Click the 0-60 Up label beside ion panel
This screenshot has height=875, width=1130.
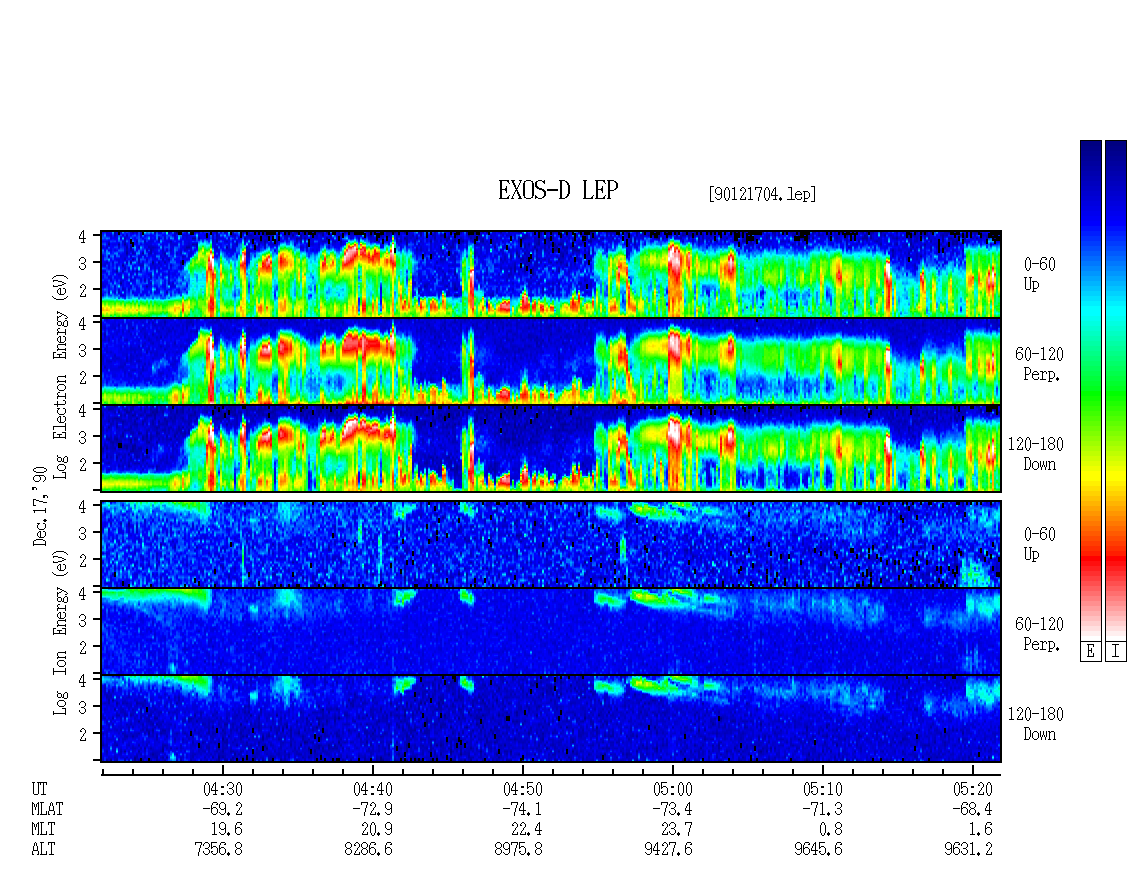pos(1039,544)
